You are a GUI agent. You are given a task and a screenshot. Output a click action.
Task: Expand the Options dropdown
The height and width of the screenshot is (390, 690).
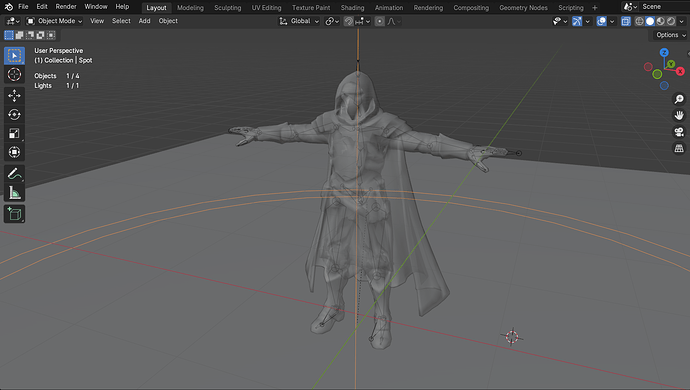[x=670, y=35]
